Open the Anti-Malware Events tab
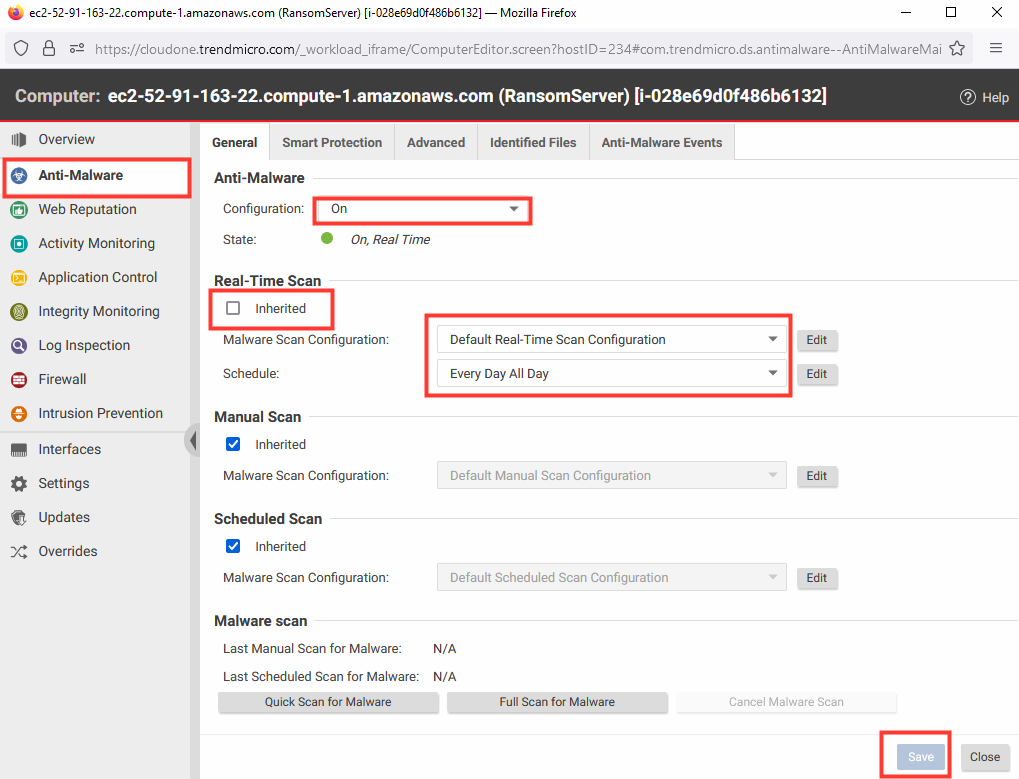This screenshot has width=1019, height=779. tap(662, 142)
